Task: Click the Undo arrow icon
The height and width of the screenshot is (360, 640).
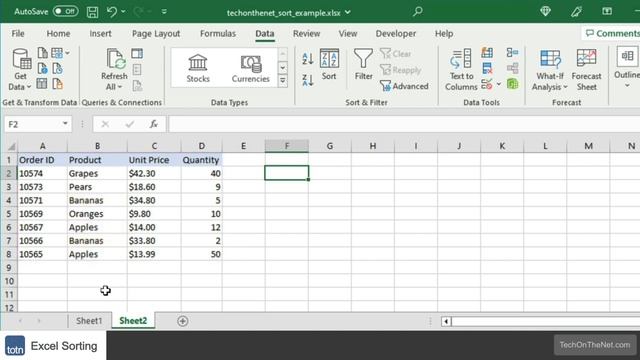Action: coord(111,11)
